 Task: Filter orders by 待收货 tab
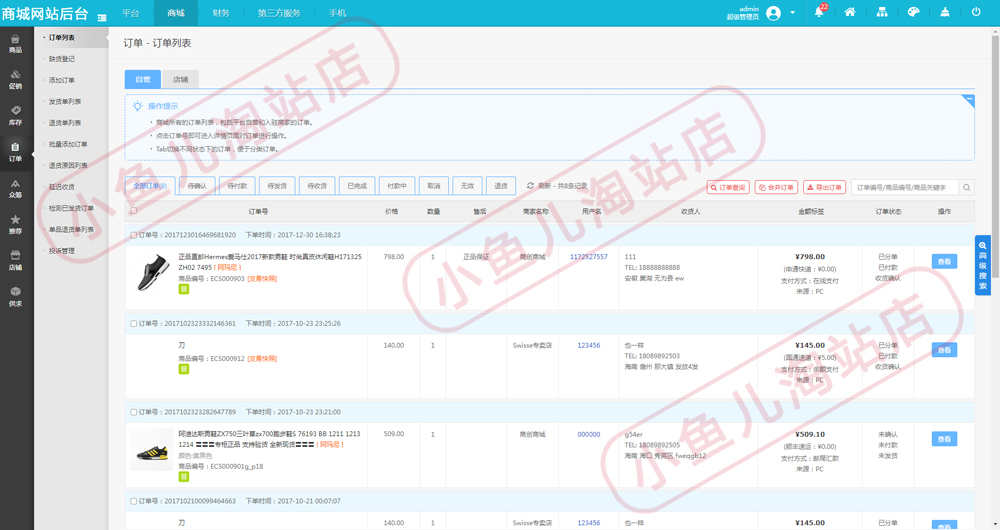pos(317,186)
